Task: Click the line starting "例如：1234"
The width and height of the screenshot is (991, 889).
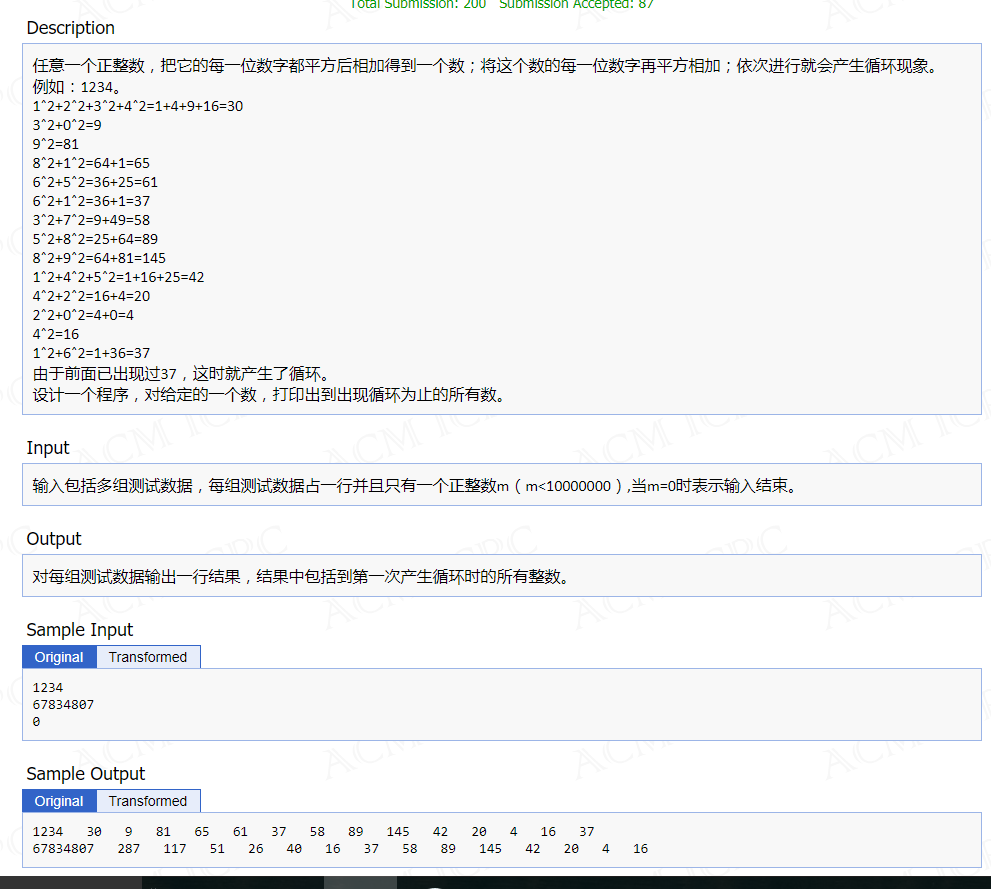Action: (x=76, y=87)
